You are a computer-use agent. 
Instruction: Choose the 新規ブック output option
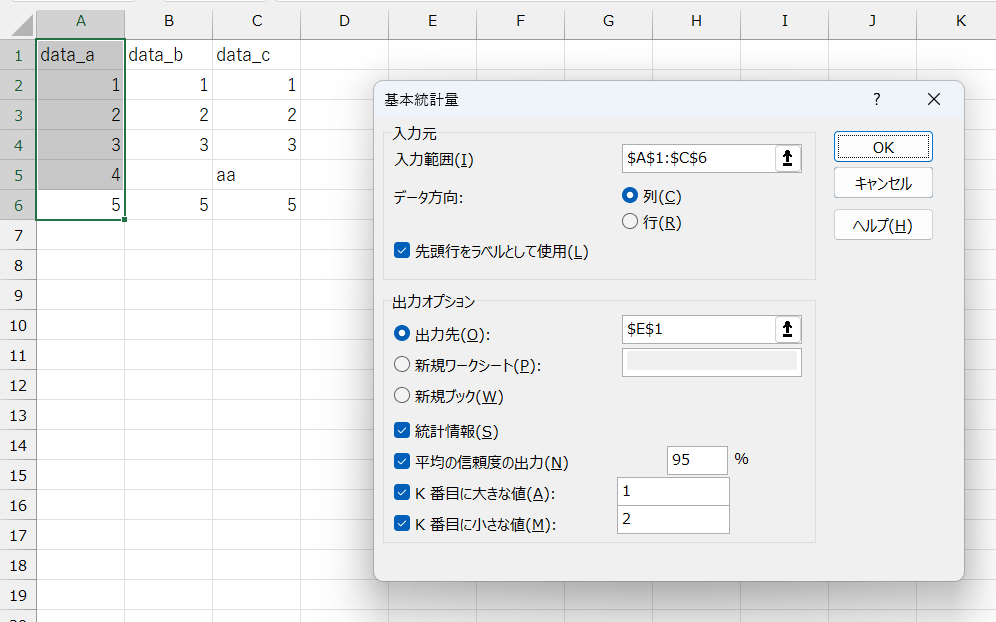pos(402,396)
